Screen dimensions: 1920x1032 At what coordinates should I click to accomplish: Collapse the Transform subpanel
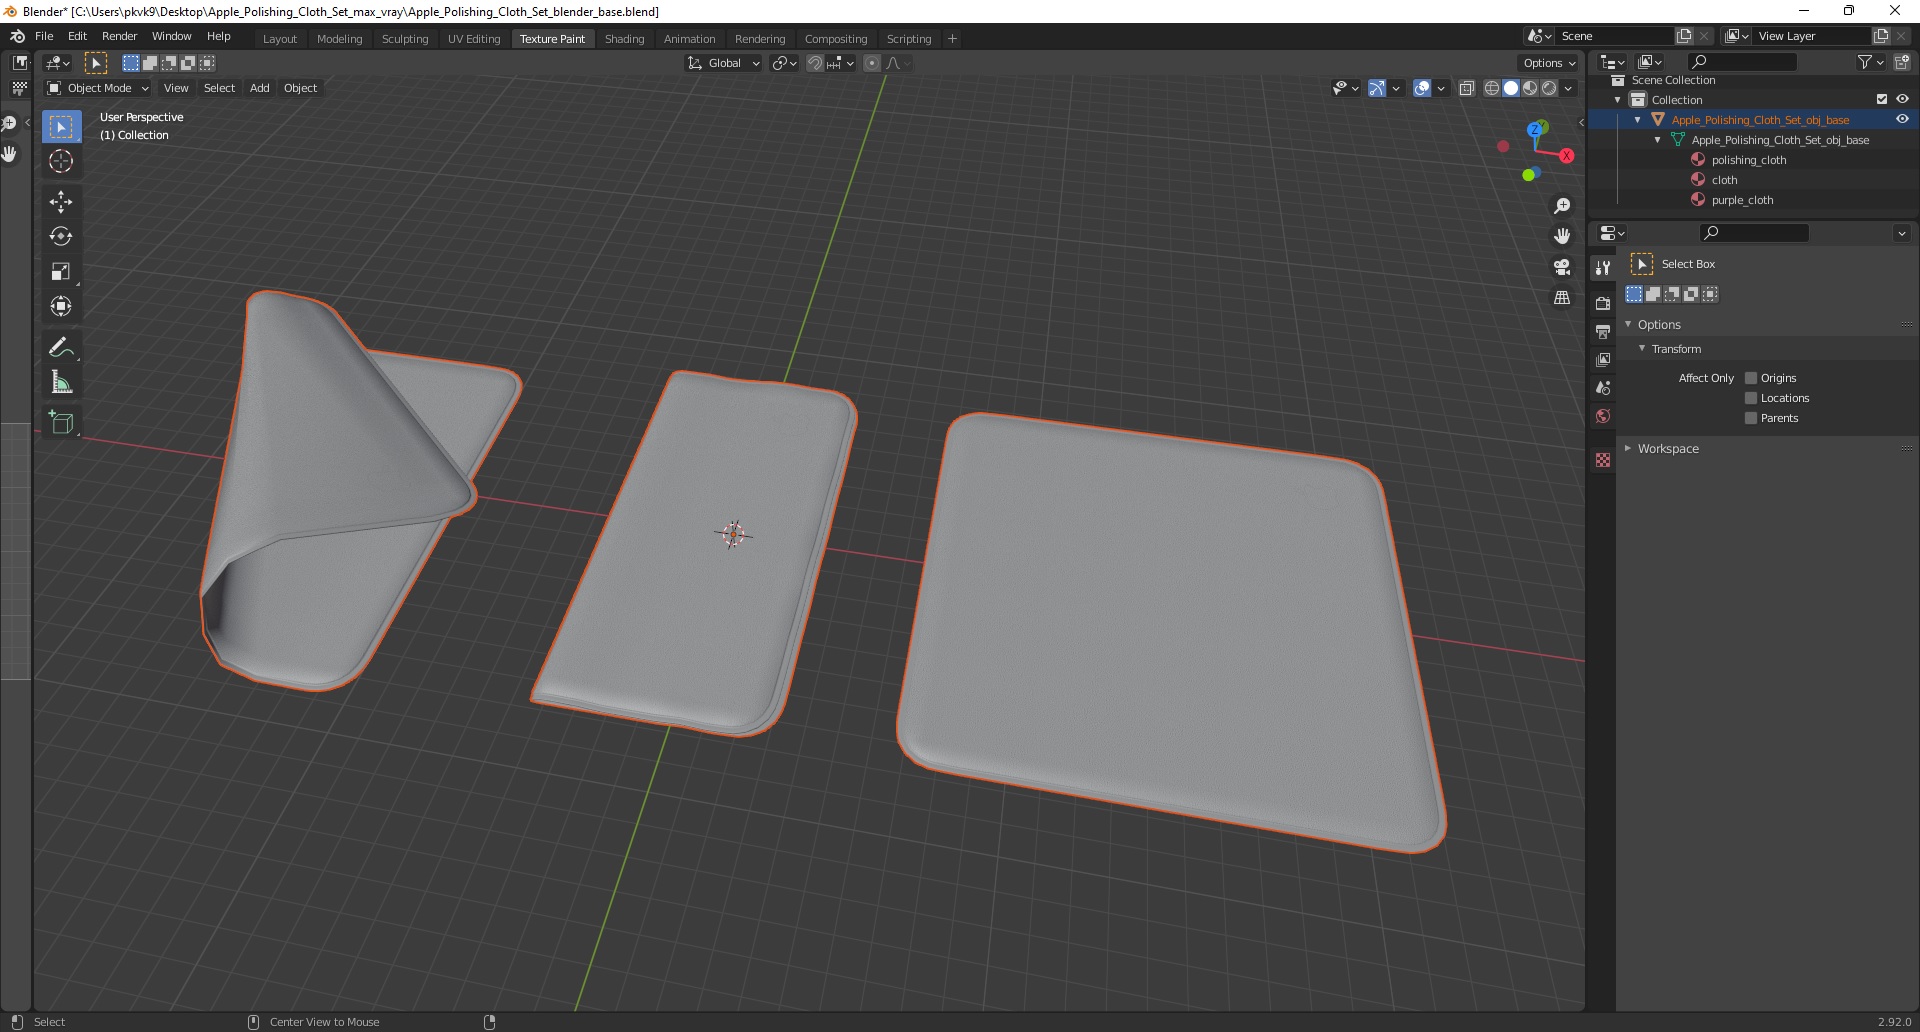(1642, 349)
